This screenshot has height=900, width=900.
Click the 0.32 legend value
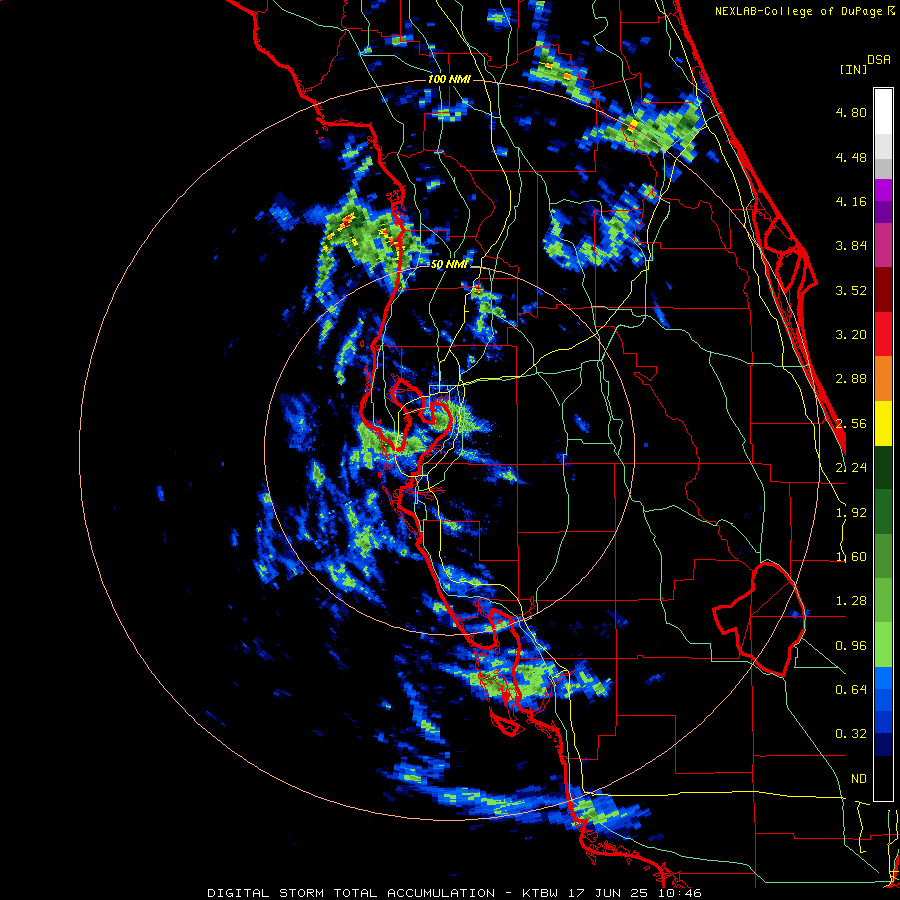click(x=851, y=734)
